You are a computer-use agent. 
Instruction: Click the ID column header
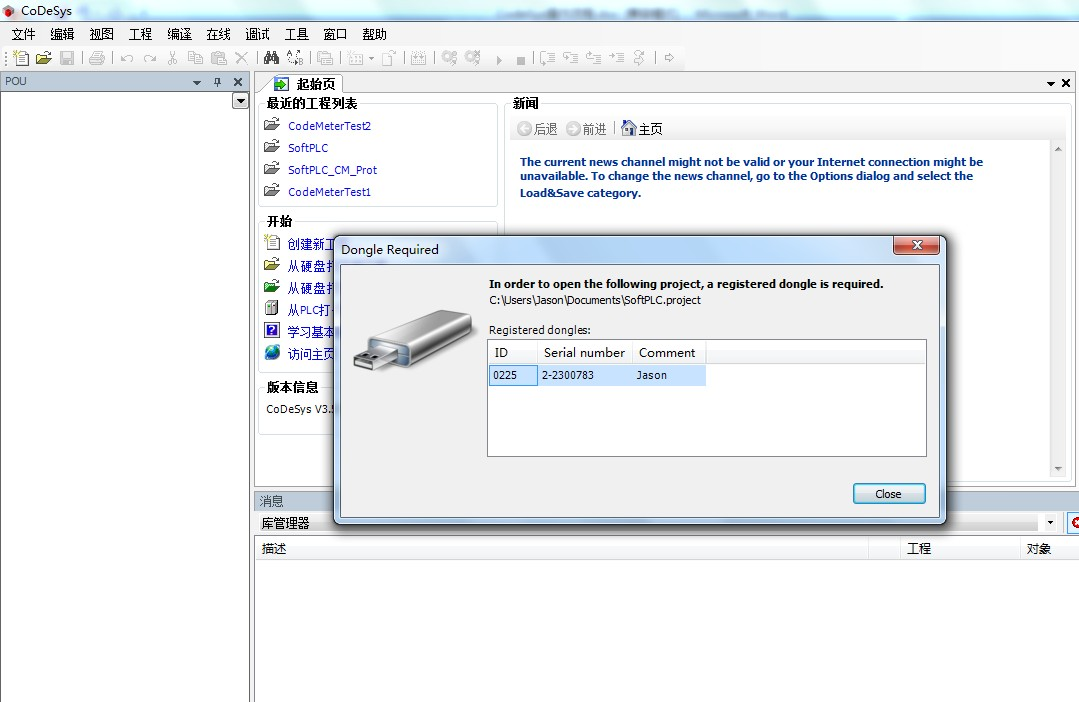(513, 352)
